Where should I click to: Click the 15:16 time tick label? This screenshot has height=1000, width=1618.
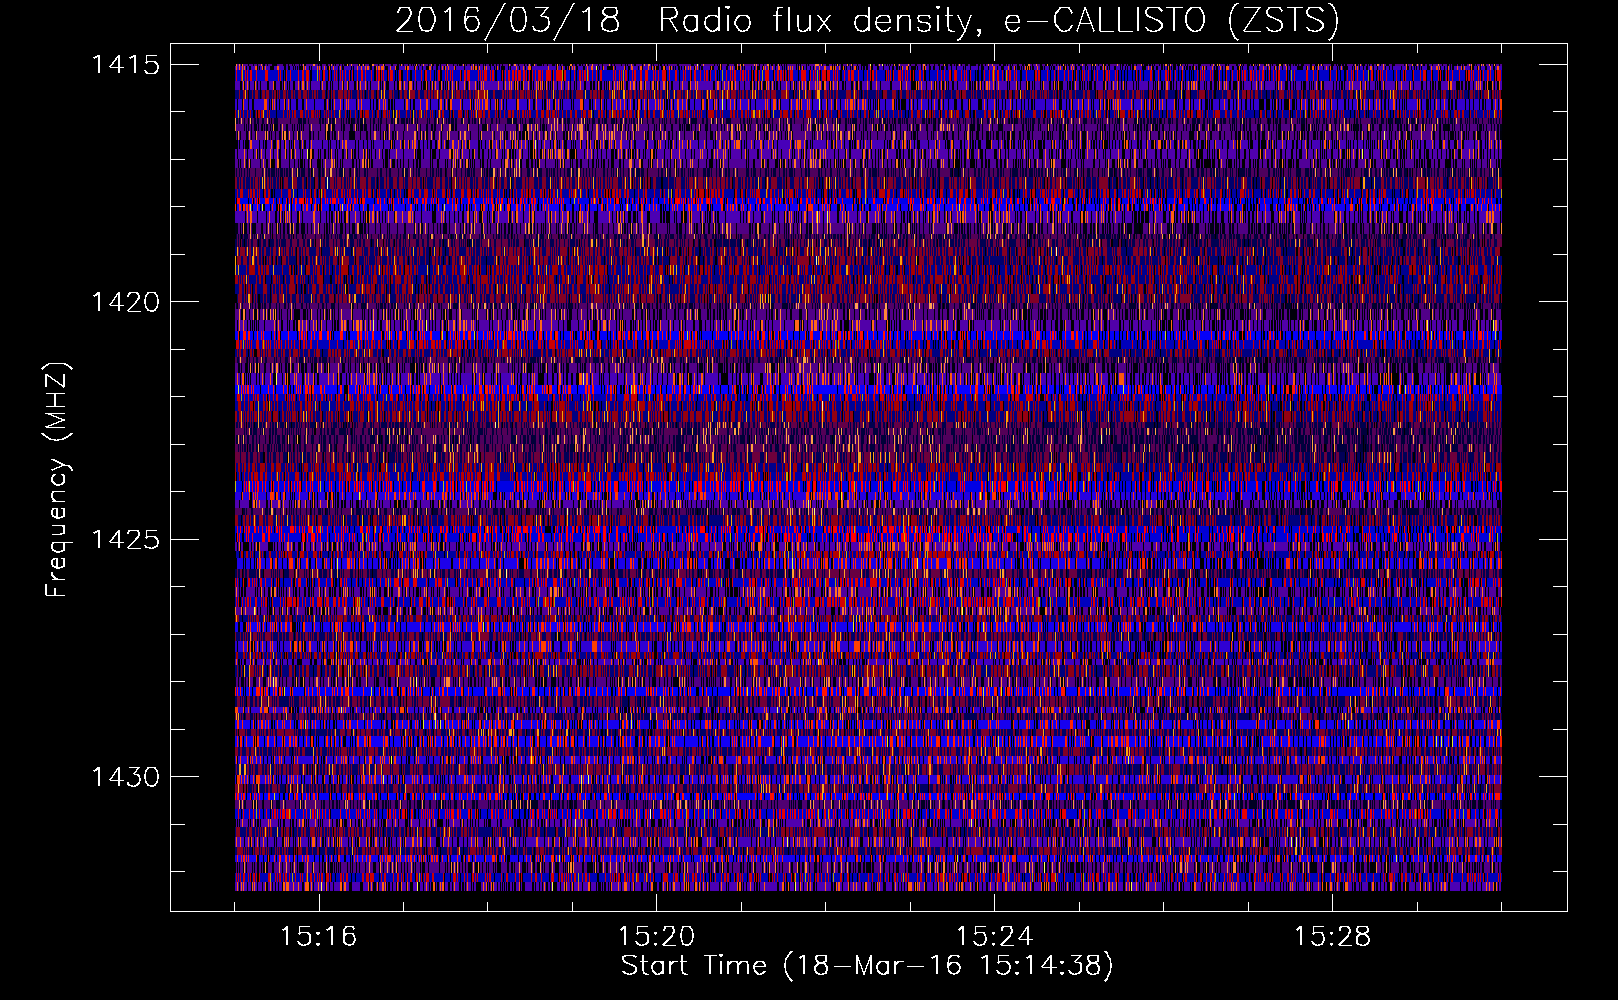pos(318,937)
